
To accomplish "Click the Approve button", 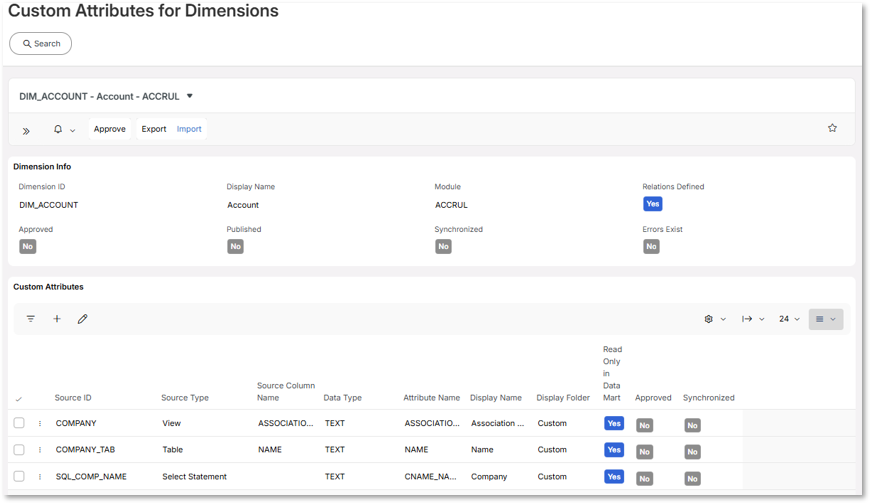I will [109, 129].
